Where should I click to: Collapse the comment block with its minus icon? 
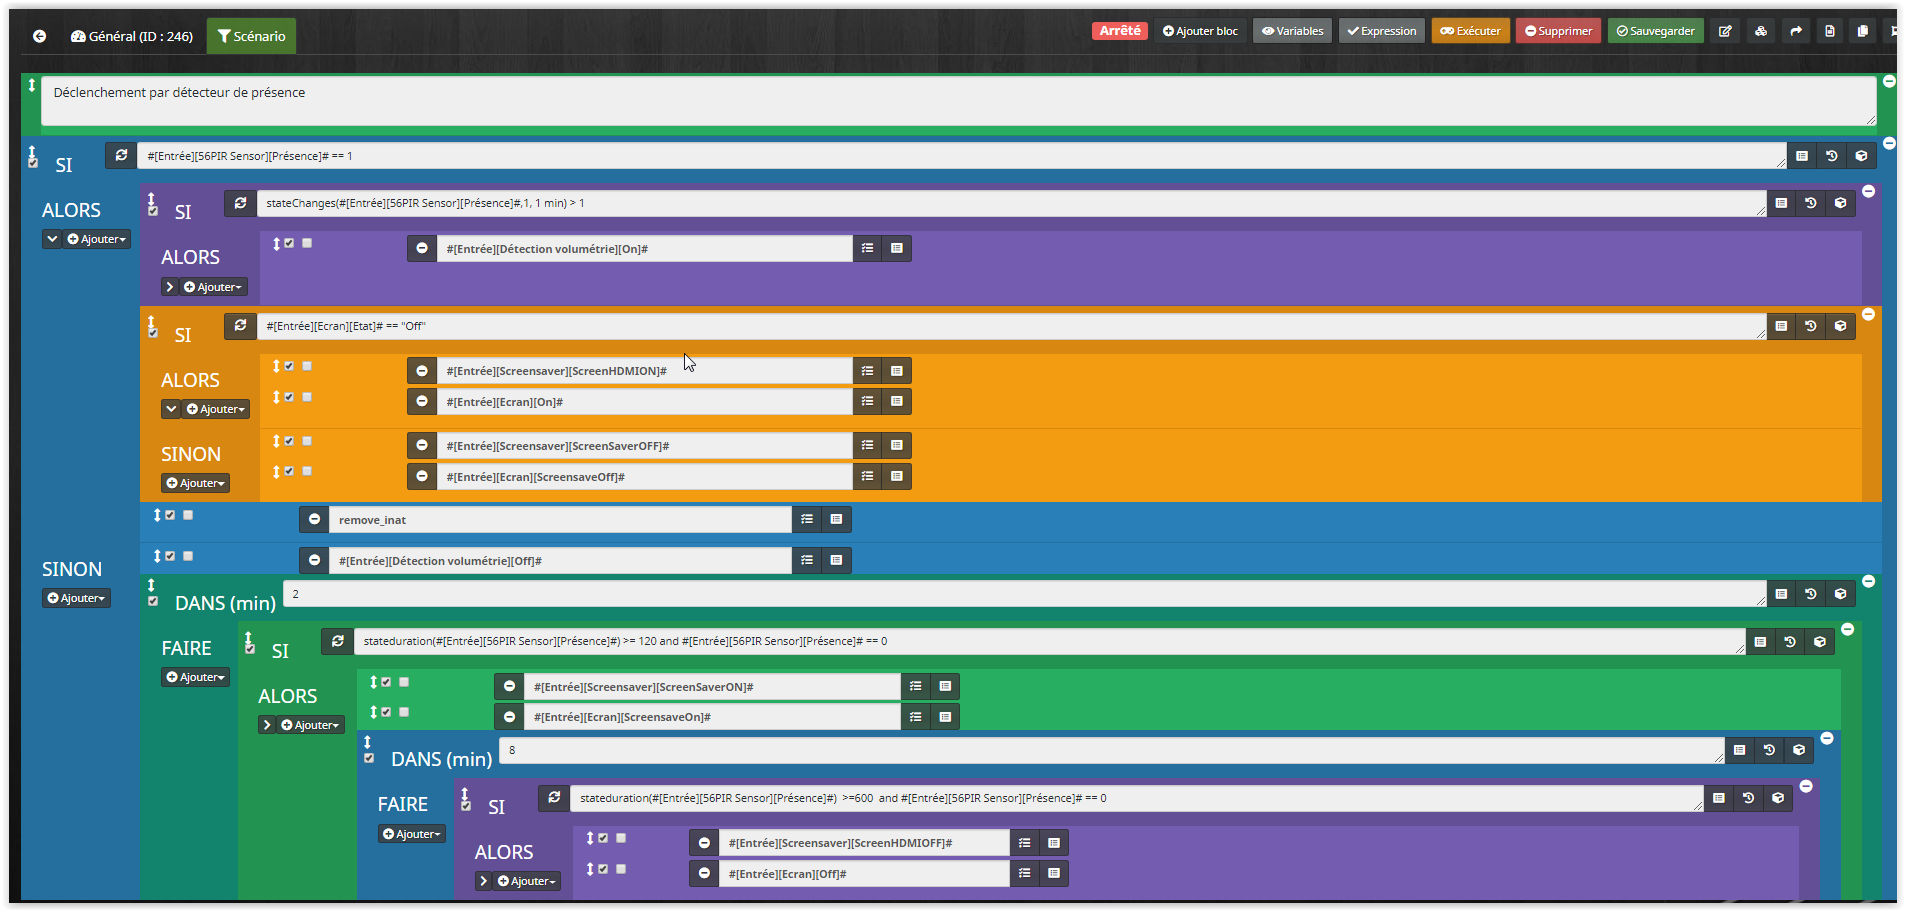[1889, 81]
